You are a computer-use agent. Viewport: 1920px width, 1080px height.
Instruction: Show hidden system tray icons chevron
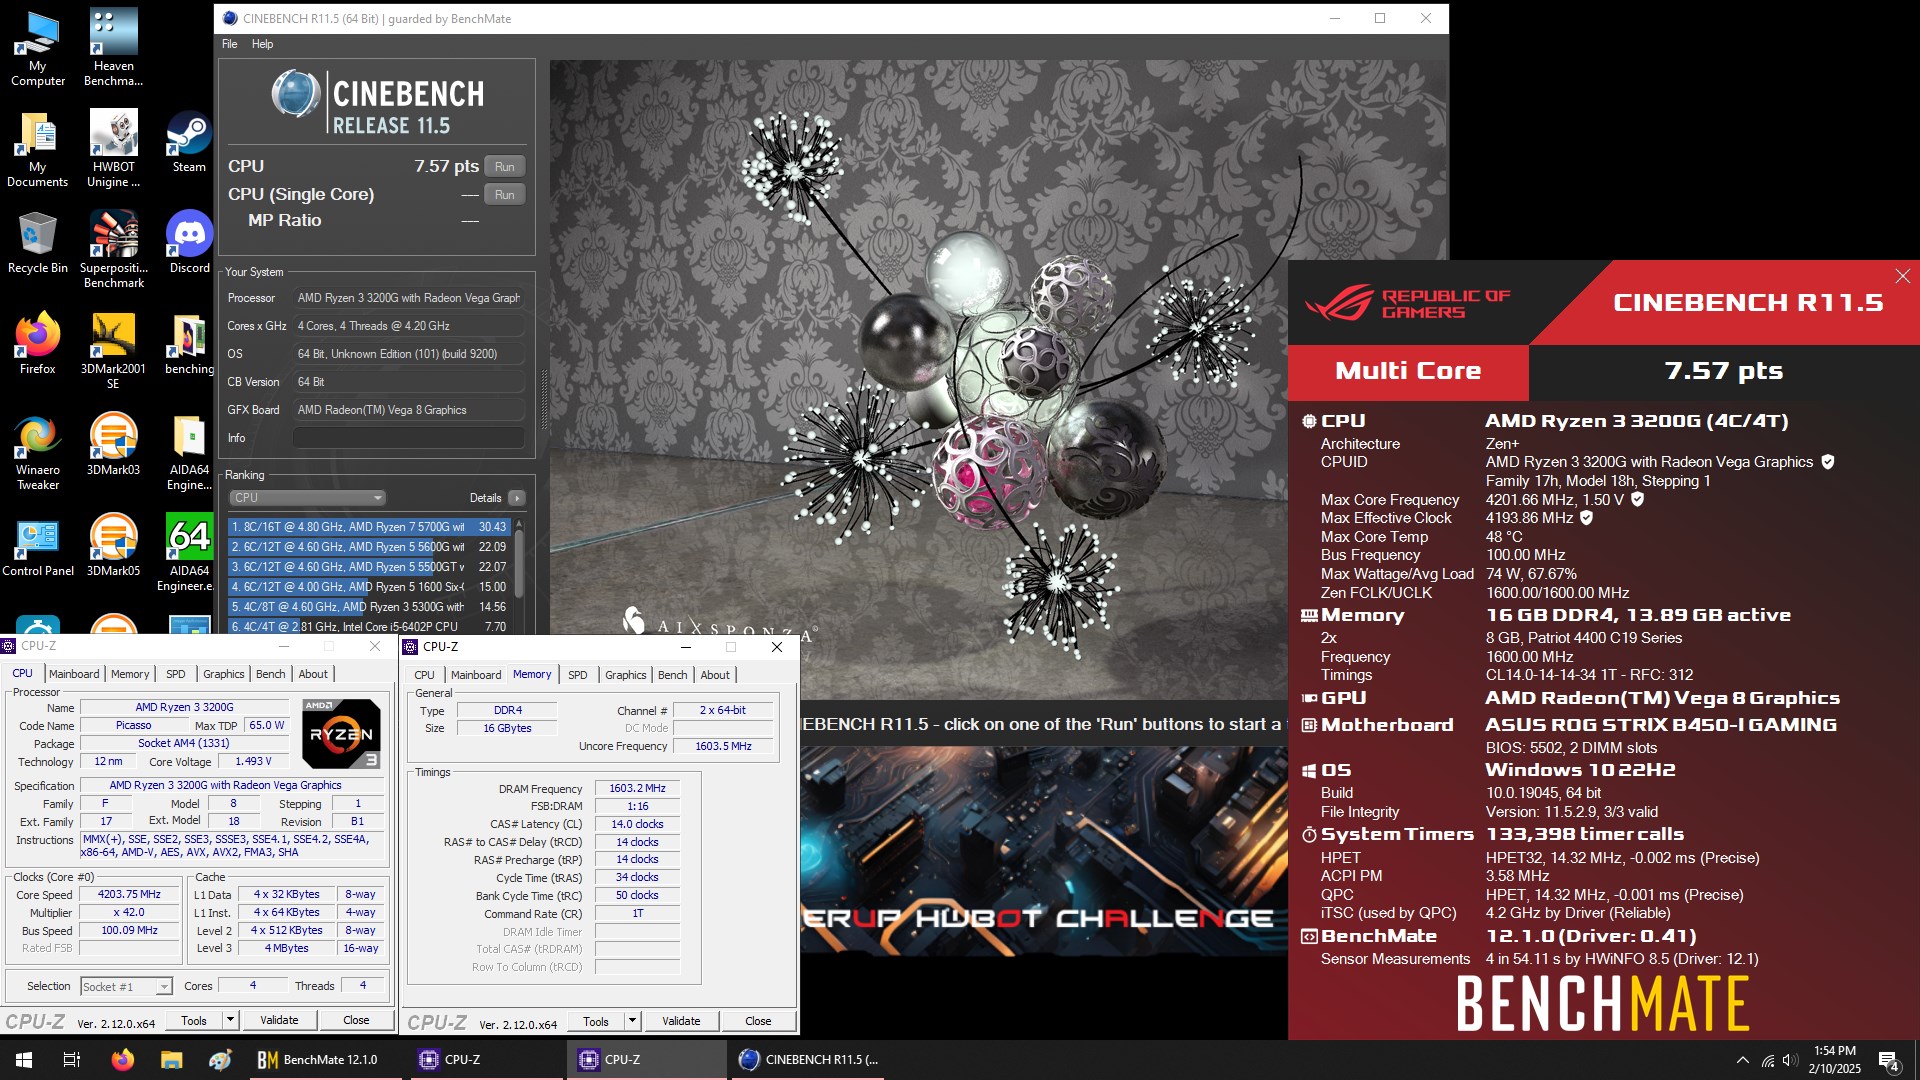[1743, 1060]
